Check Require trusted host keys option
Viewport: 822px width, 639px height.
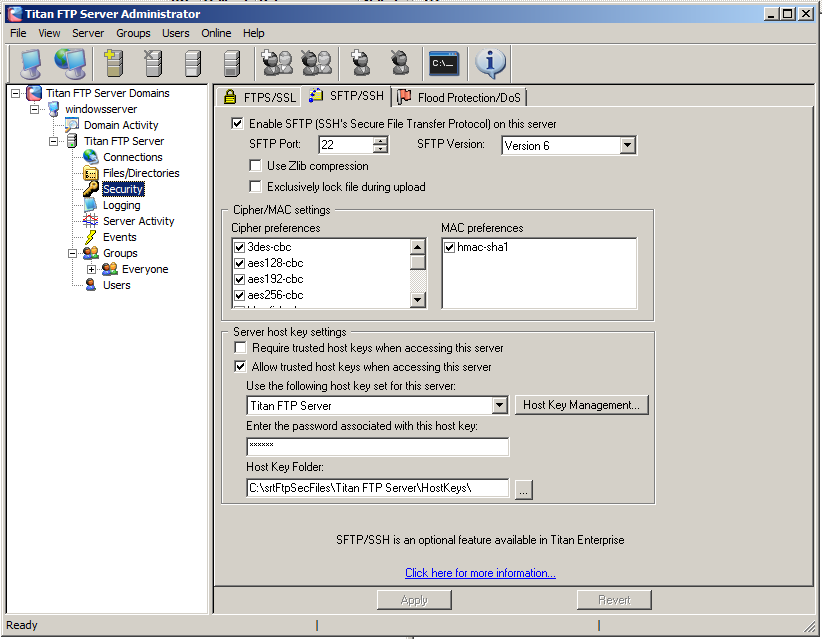pos(240,348)
